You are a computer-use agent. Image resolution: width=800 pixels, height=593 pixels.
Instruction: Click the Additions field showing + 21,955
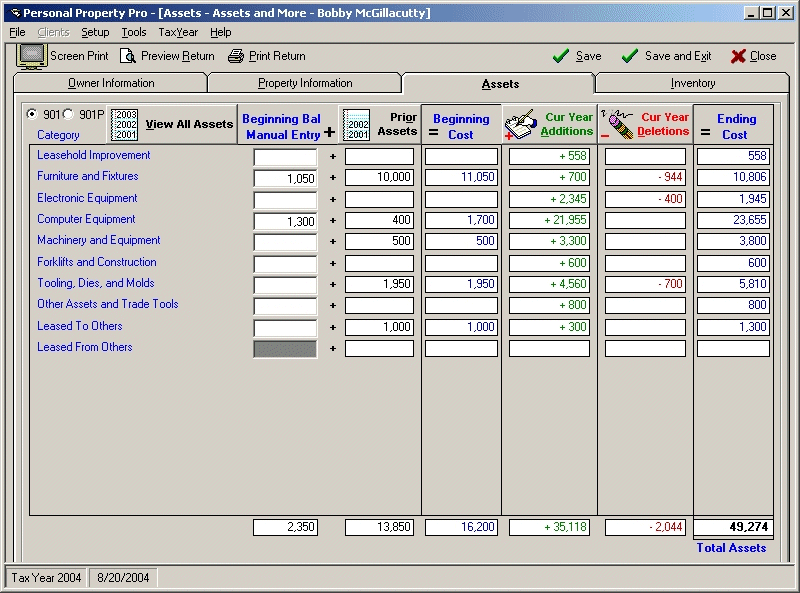(549, 220)
